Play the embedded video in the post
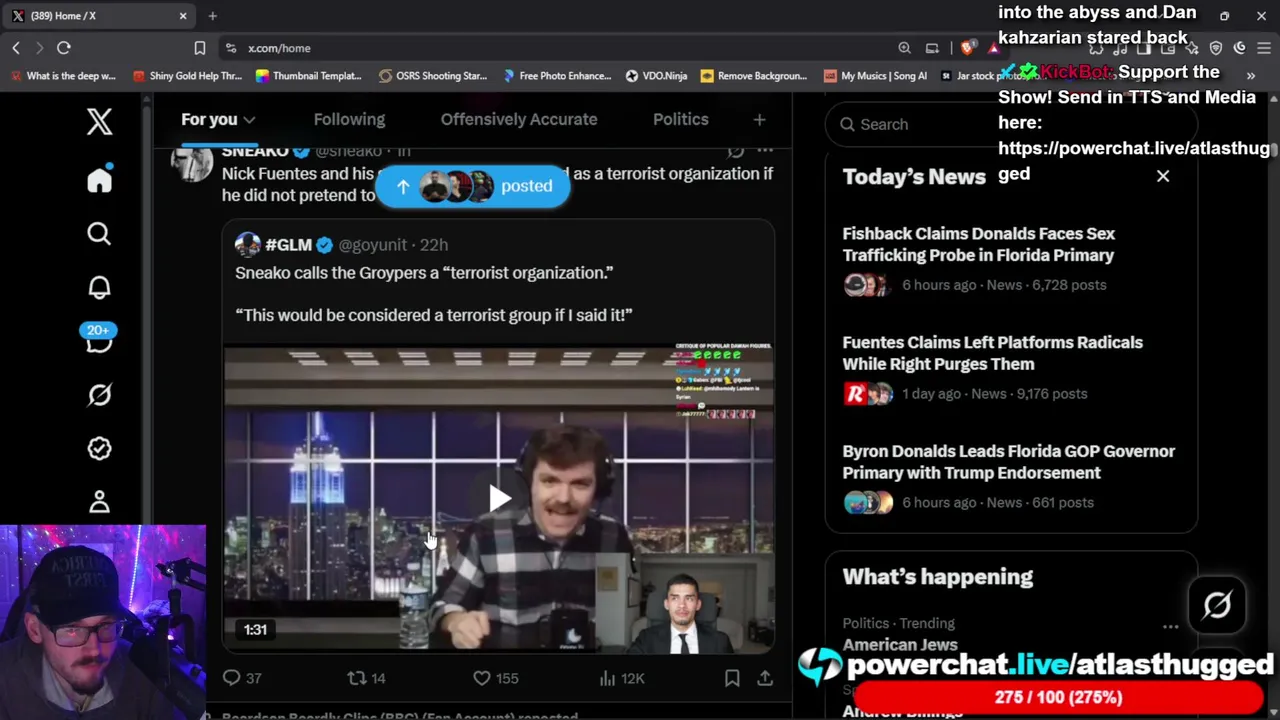This screenshot has height=720, width=1280. tap(499, 498)
